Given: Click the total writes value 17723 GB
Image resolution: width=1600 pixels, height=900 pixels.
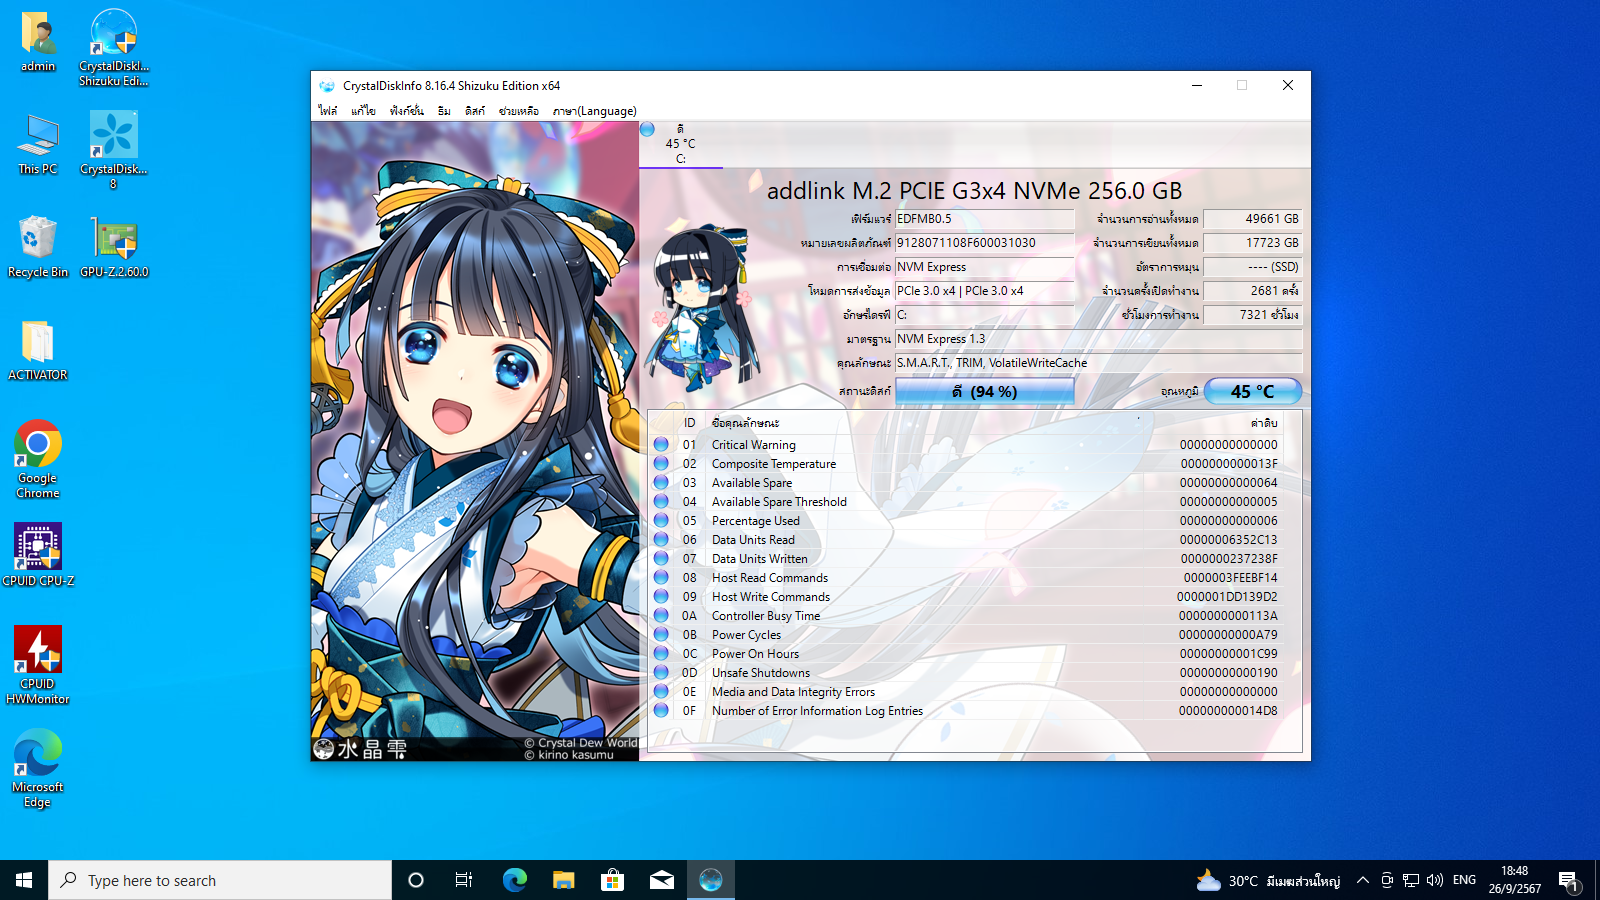Looking at the screenshot, I should (x=1253, y=243).
